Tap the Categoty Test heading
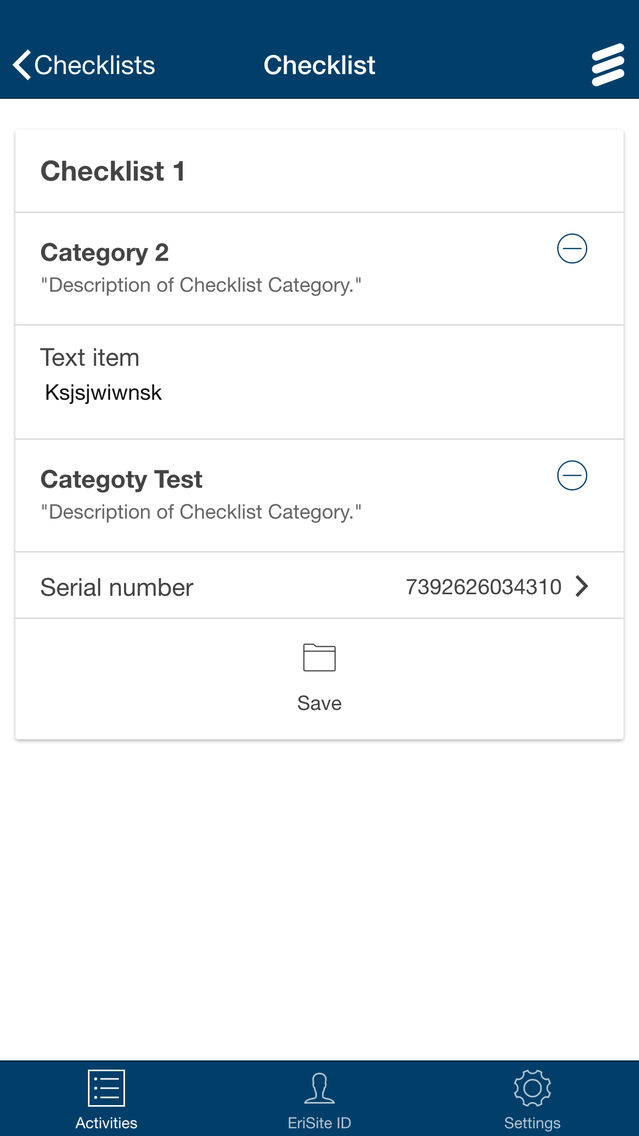This screenshot has height=1136, width=639. 121,480
